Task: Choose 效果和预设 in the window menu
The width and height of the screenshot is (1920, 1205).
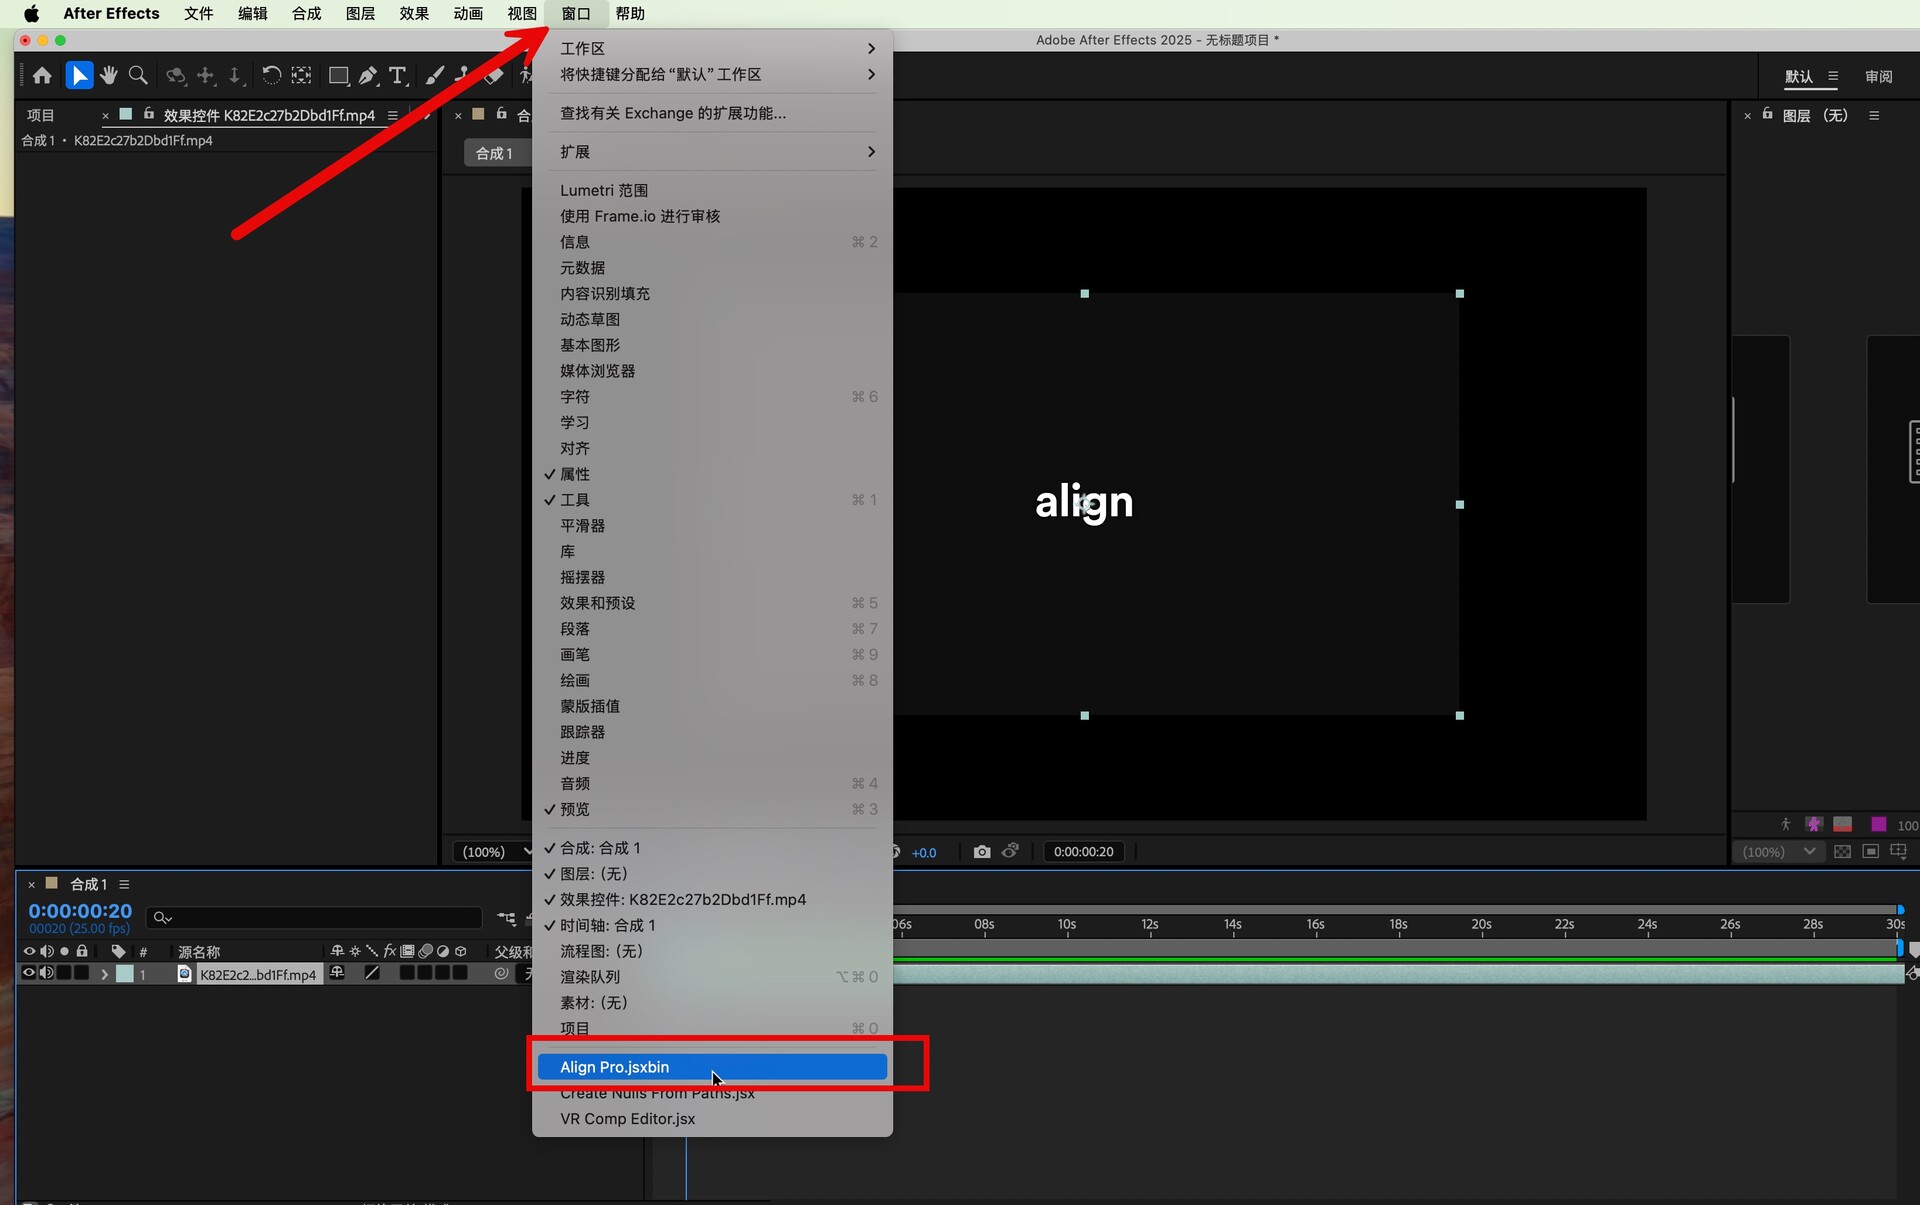Action: tap(597, 603)
